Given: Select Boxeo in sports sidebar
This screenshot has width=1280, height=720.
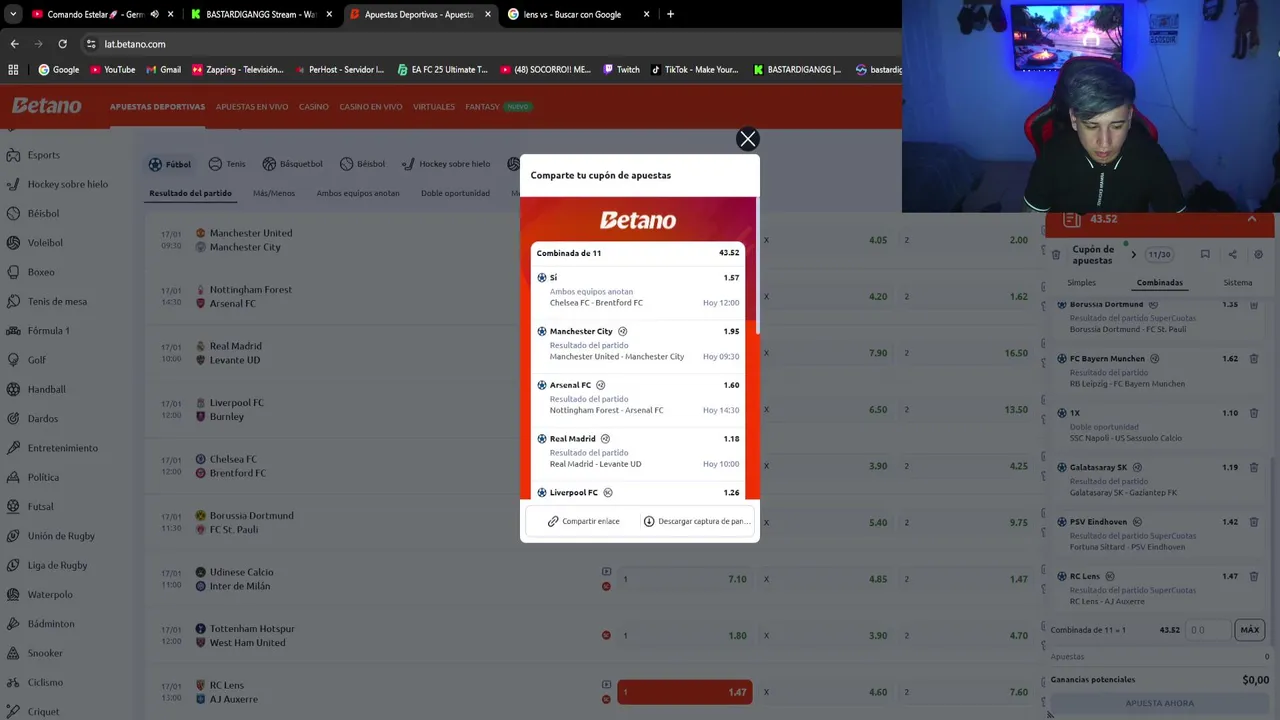Looking at the screenshot, I should pyautogui.click(x=41, y=272).
